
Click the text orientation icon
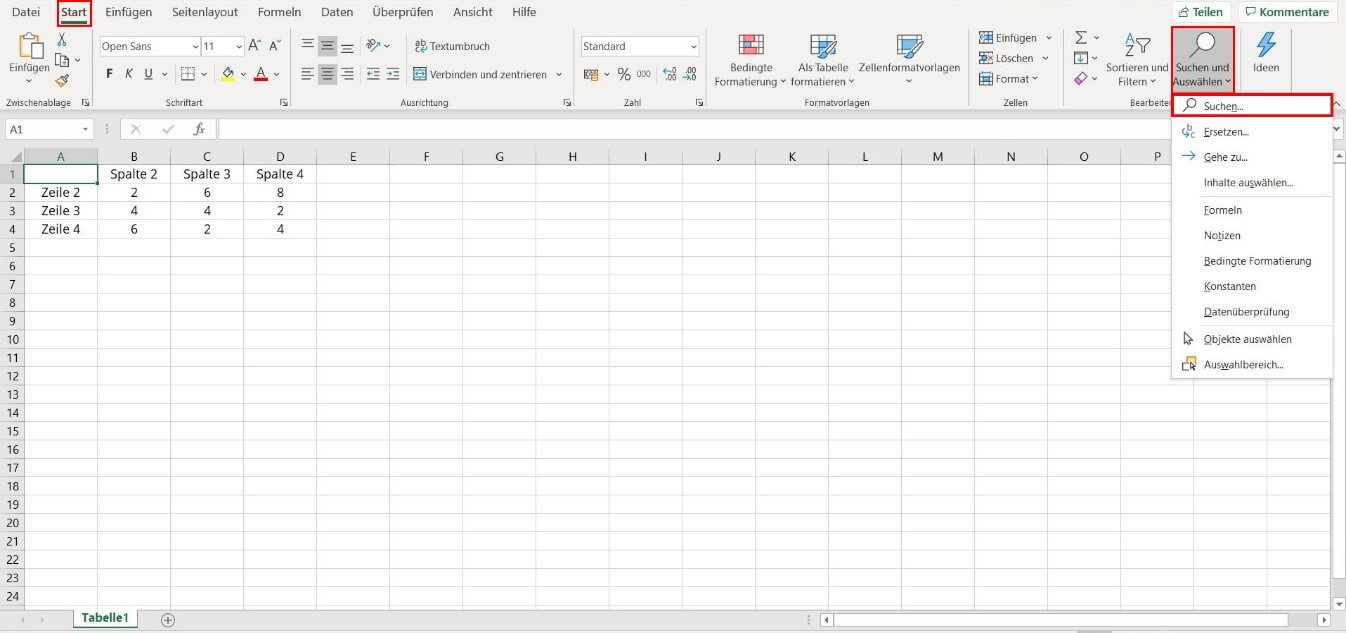374,45
